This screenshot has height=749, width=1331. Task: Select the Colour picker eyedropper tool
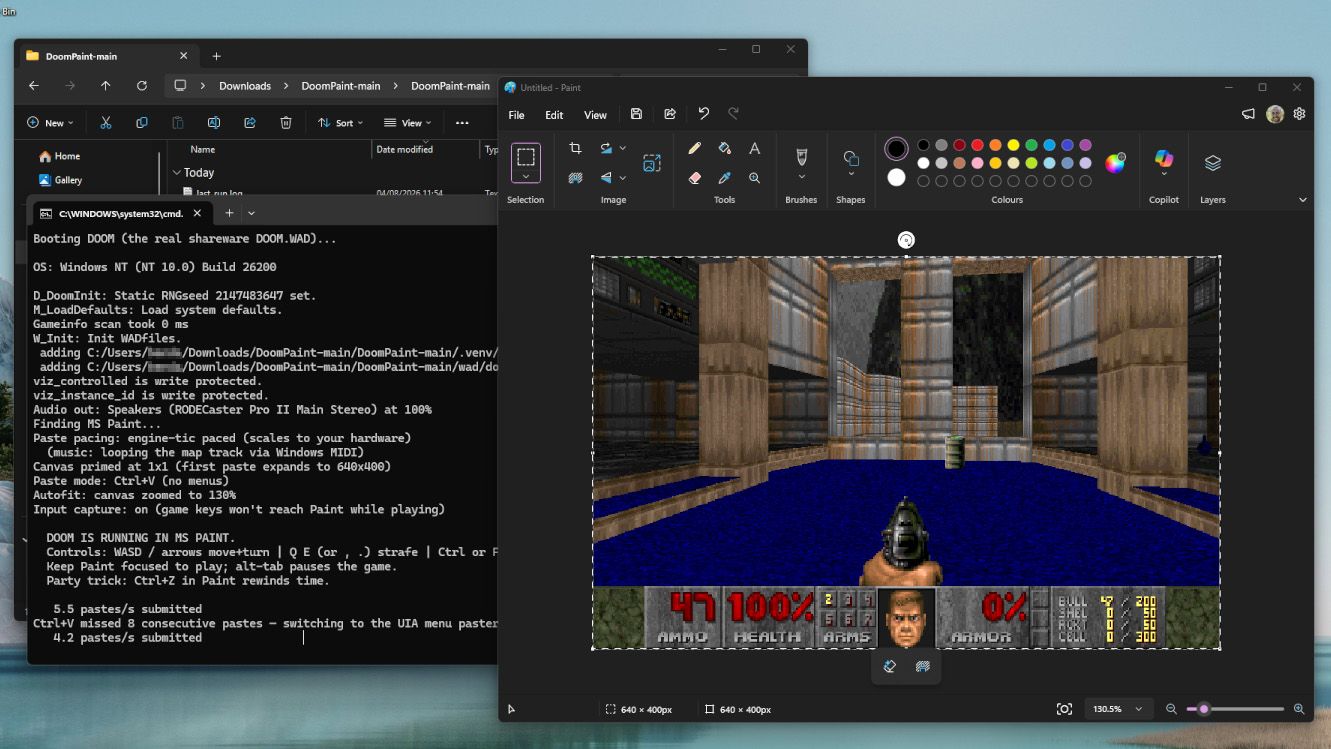click(x=725, y=178)
